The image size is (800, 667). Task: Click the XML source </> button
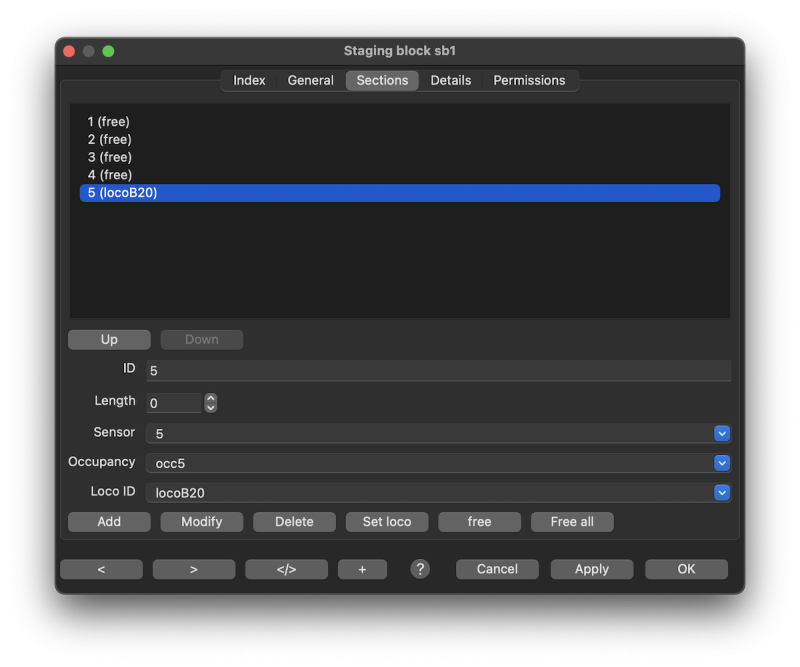click(286, 569)
